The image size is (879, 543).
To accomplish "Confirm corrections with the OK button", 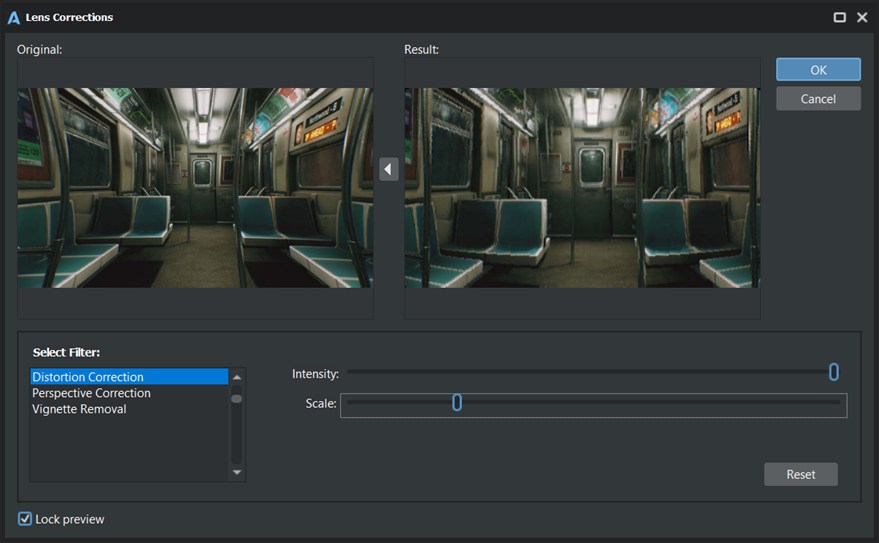I will [x=818, y=70].
